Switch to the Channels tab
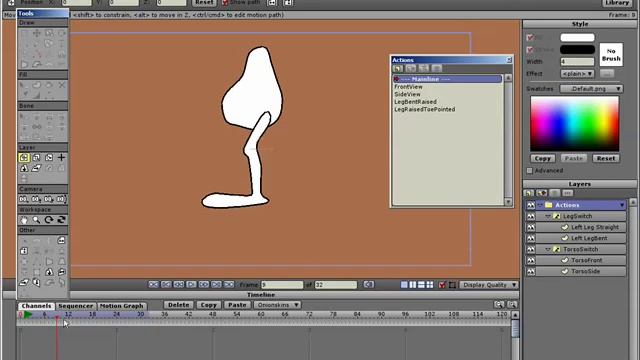640x360 pixels. pyautogui.click(x=36, y=306)
